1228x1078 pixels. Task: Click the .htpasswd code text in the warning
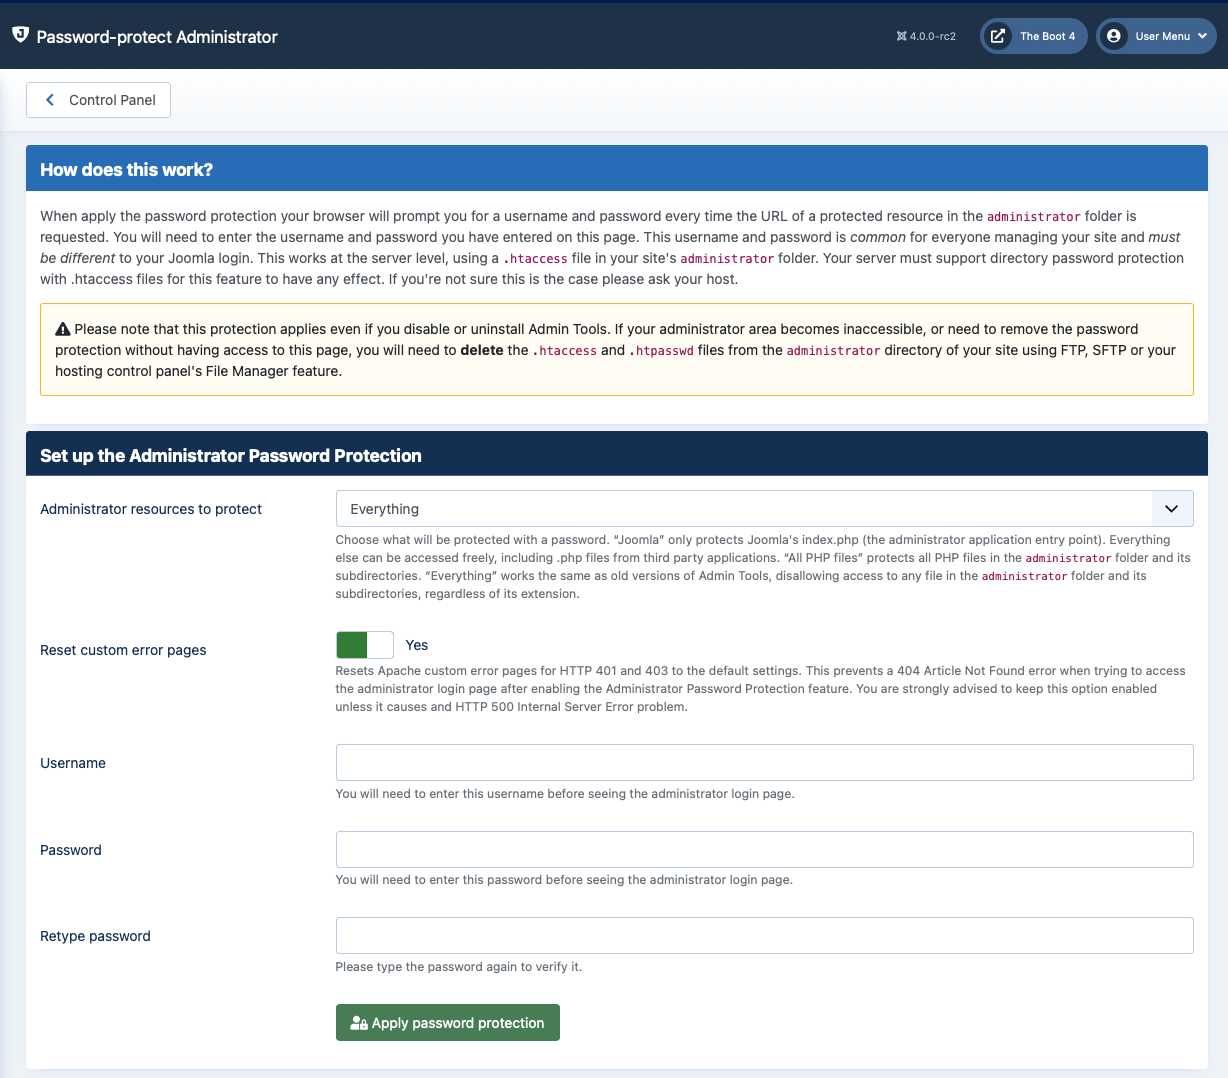[661, 350]
